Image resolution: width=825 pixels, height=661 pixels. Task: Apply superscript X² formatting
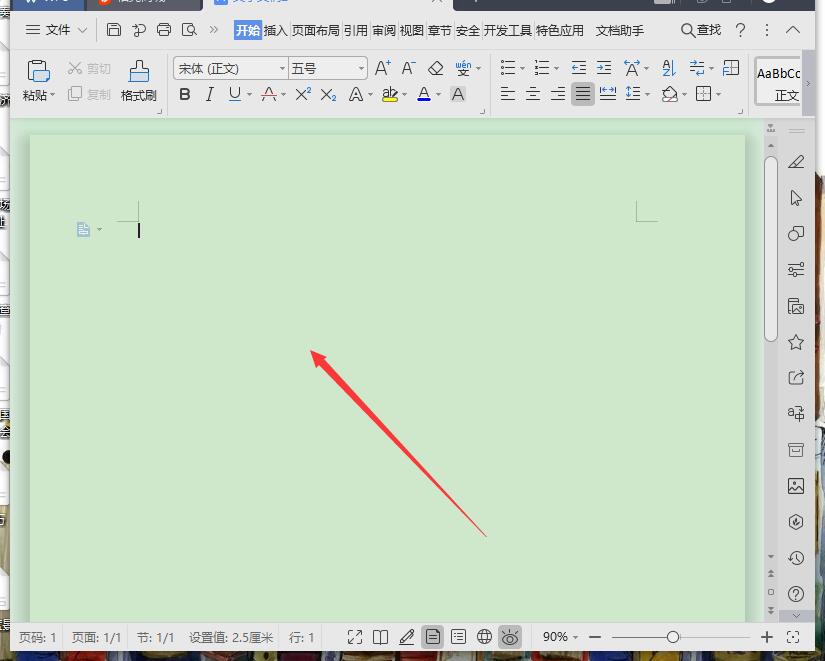pos(303,94)
